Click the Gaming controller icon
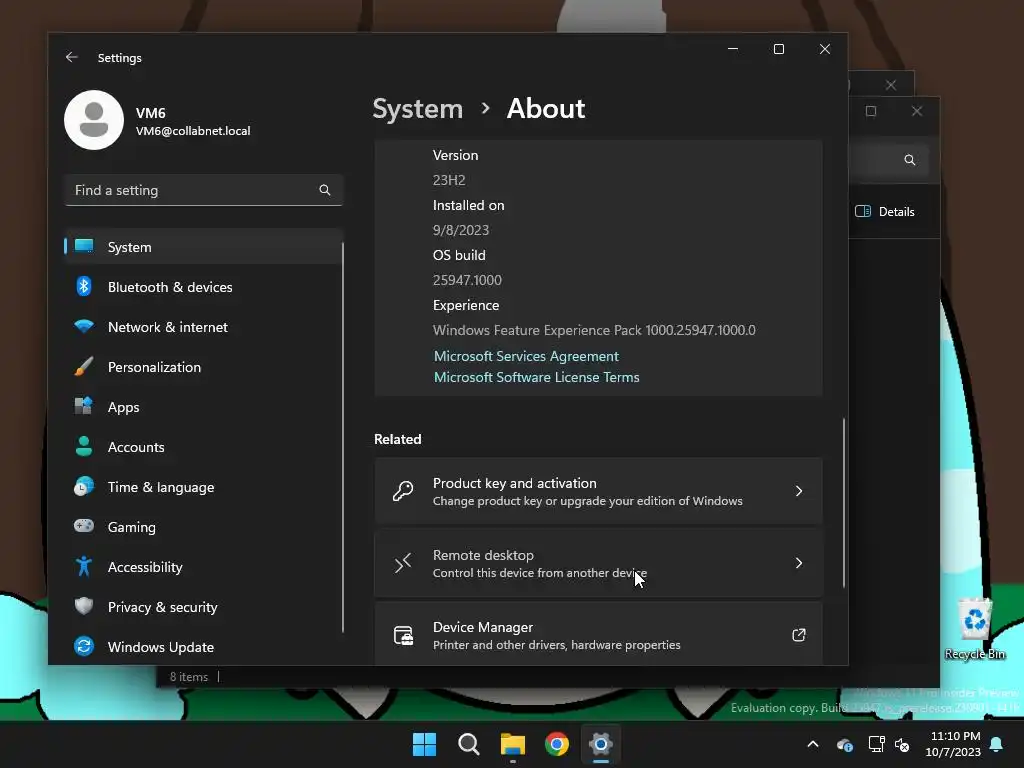1024x768 pixels. [x=84, y=526]
